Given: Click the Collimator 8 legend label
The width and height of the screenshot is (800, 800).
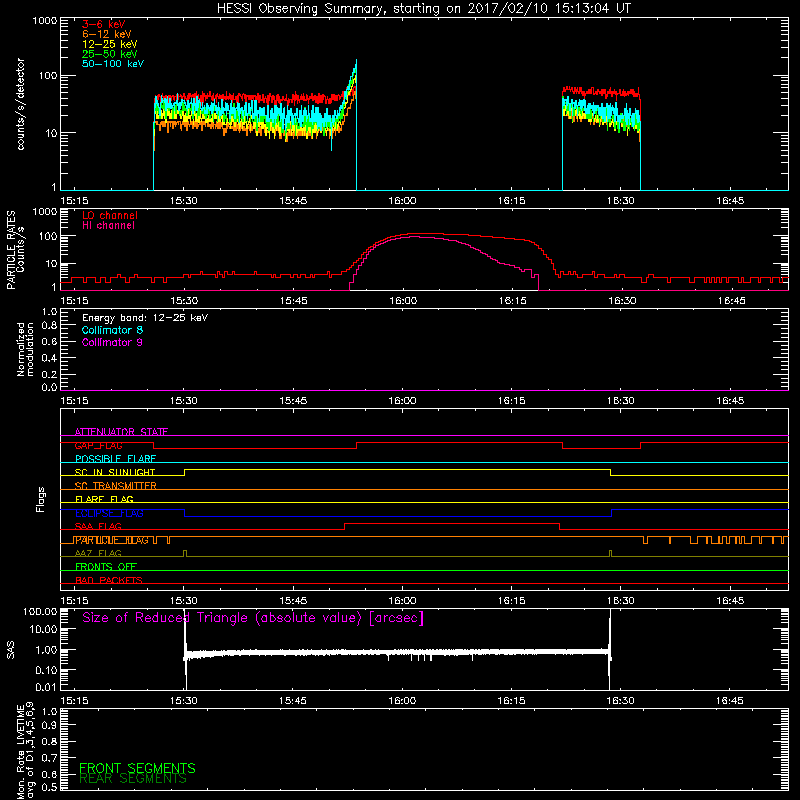Looking at the screenshot, I should click(x=112, y=330).
